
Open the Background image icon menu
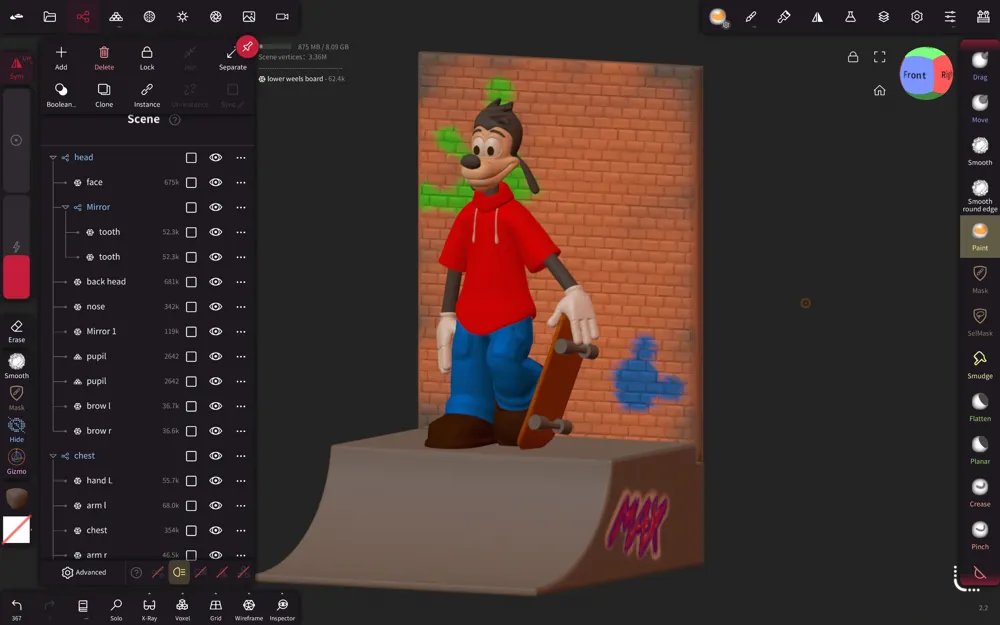coord(249,17)
